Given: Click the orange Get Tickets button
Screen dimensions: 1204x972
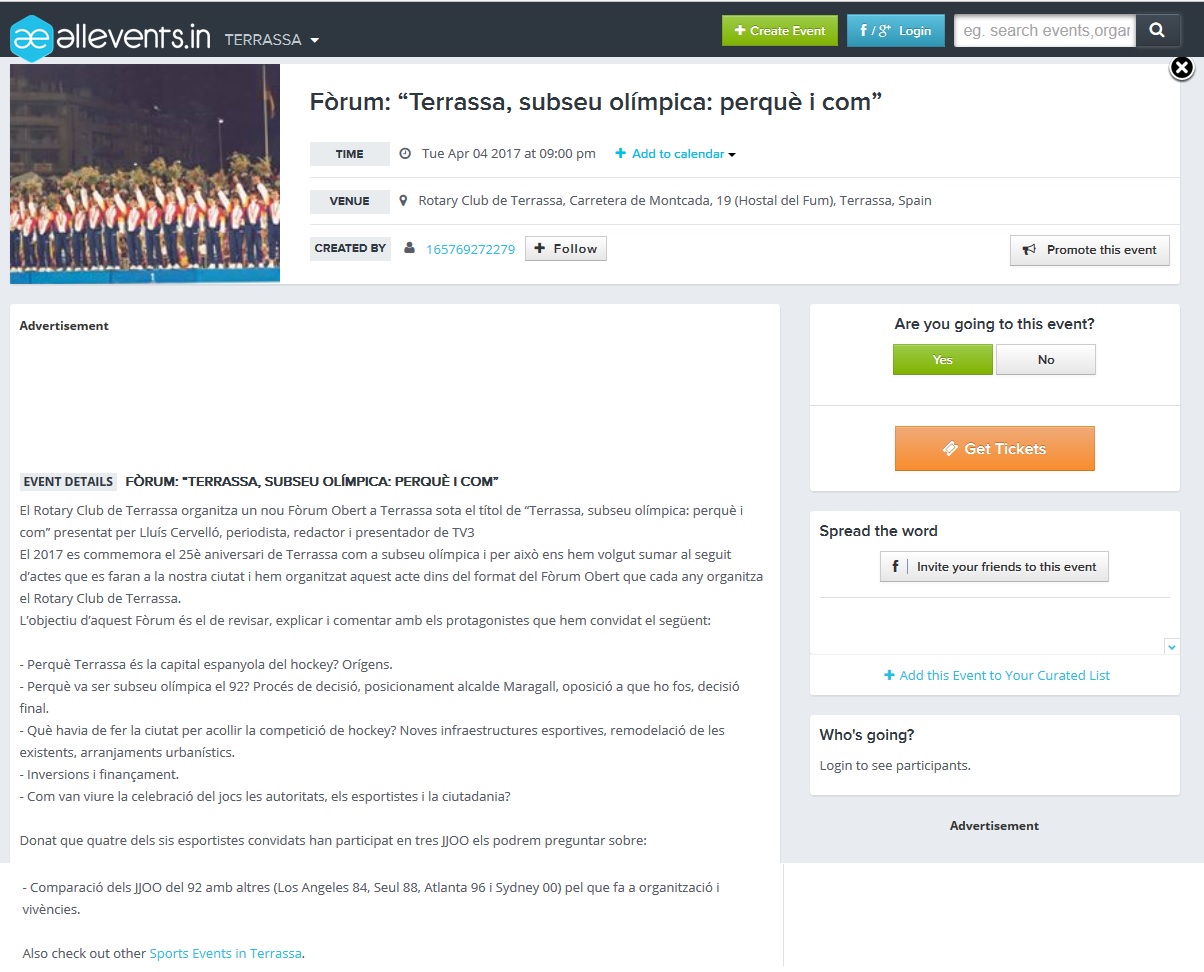Looking at the screenshot, I should click(x=995, y=449).
